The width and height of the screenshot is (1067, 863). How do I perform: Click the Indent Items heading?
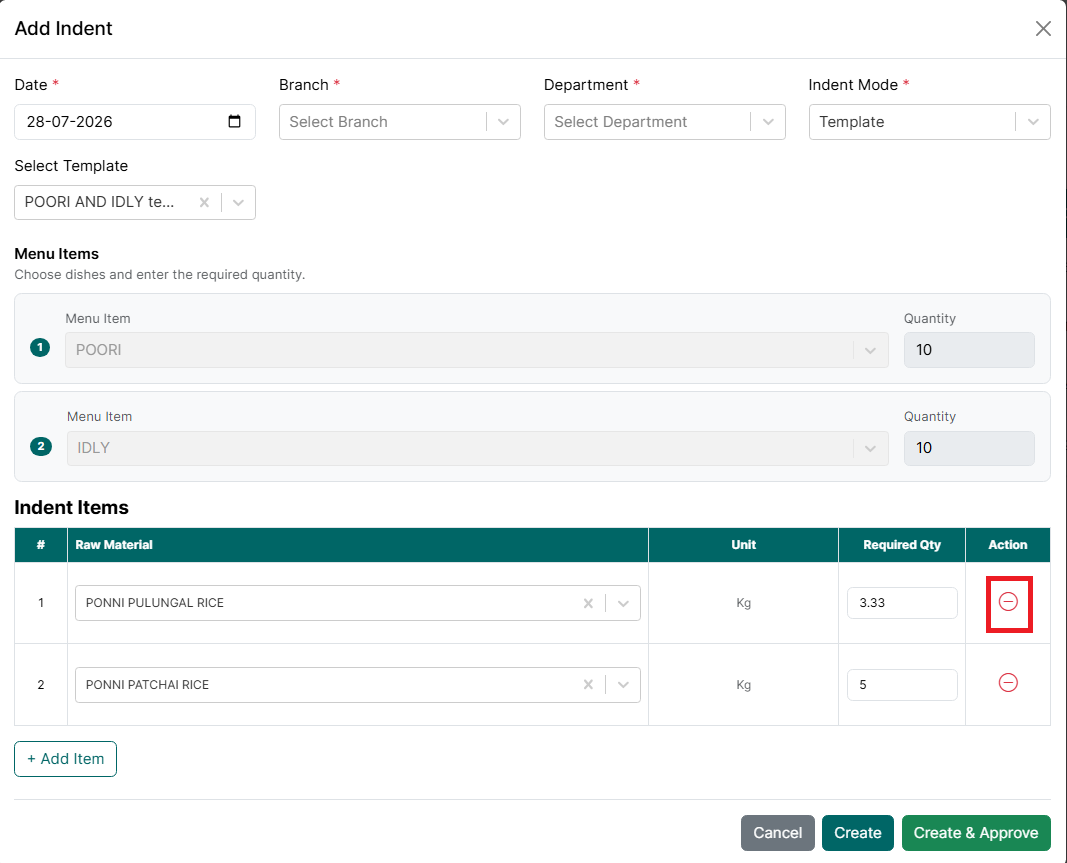[71, 508]
